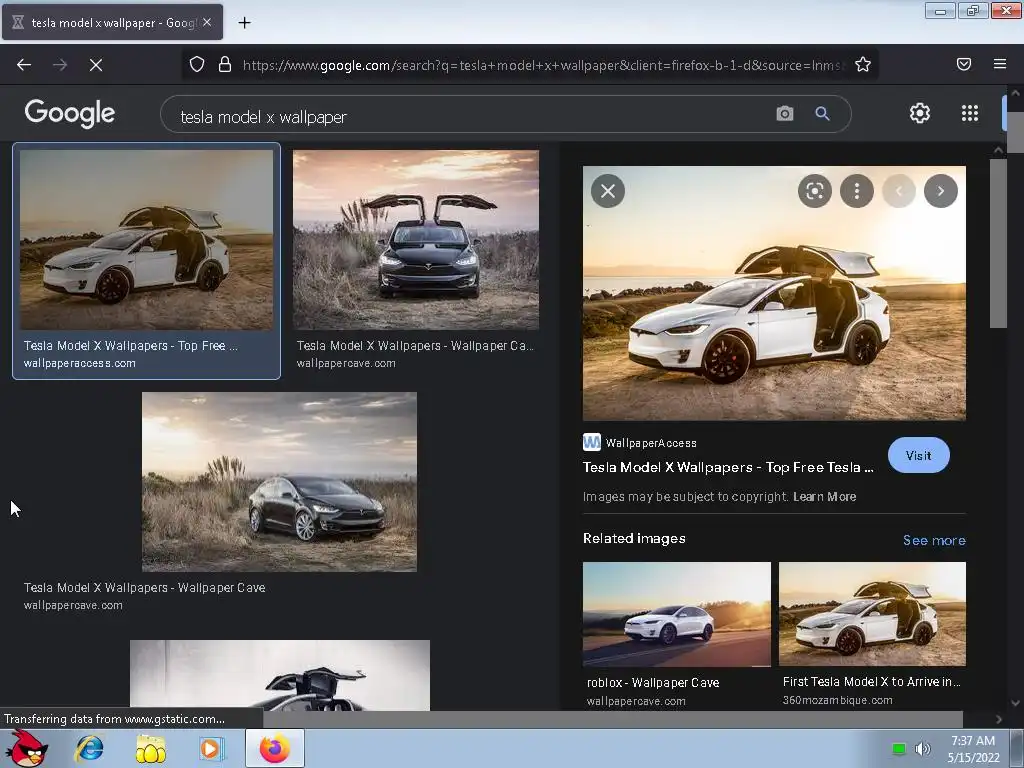Search inside image with Lens icon
The width and height of the screenshot is (1024, 768).
[x=815, y=191]
